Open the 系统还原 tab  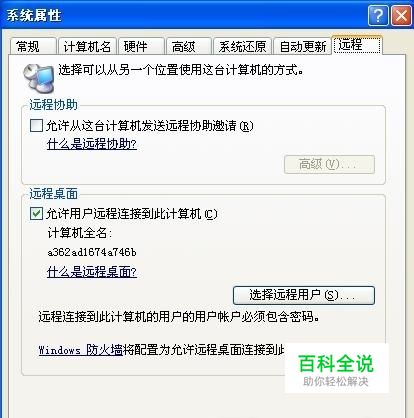pyautogui.click(x=242, y=46)
